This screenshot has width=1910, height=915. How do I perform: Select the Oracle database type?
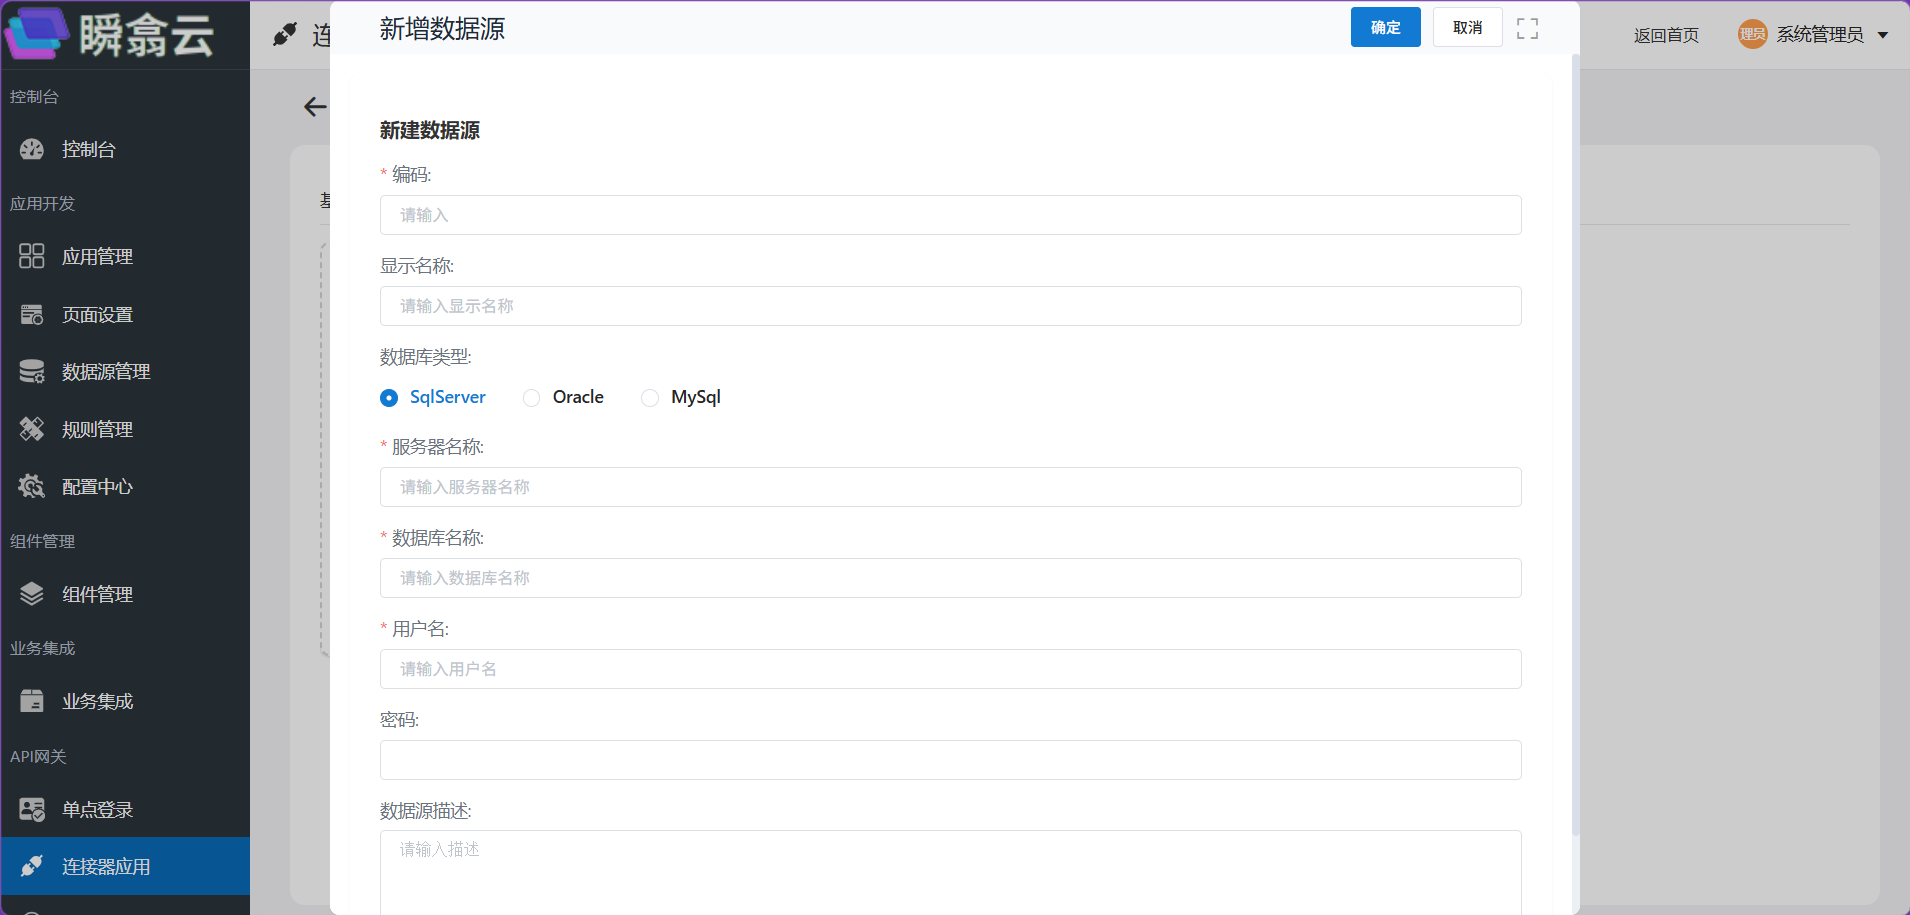(564, 397)
